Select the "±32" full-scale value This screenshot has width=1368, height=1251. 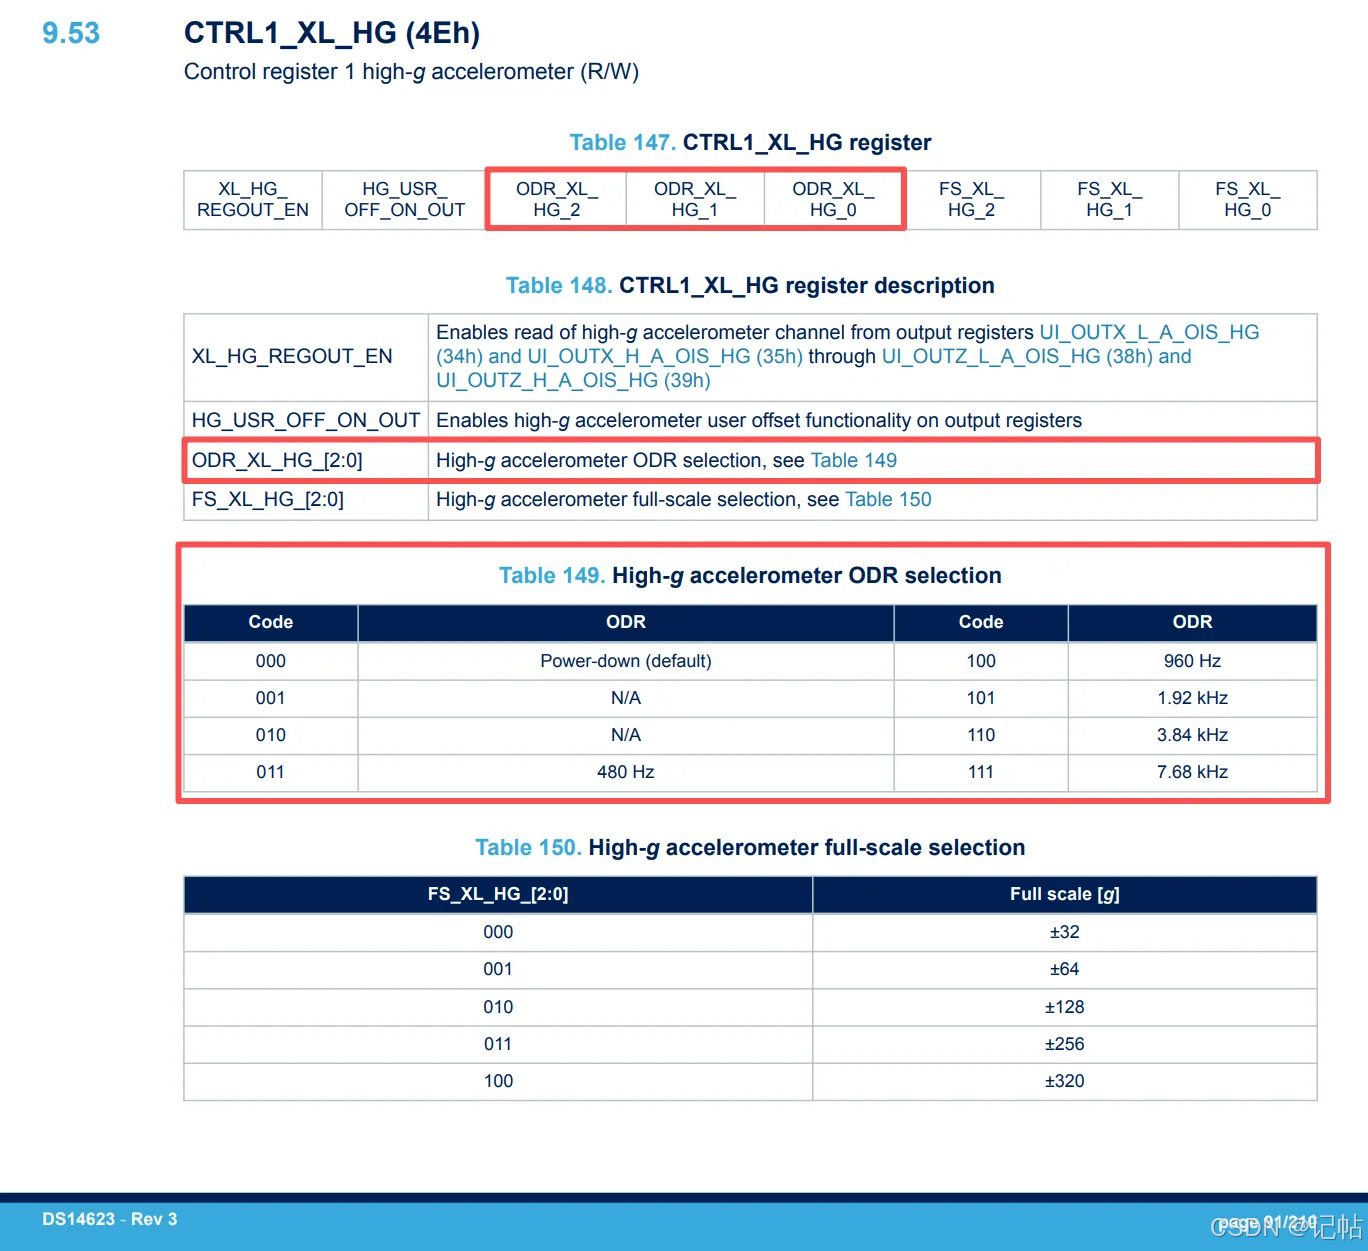[1065, 932]
